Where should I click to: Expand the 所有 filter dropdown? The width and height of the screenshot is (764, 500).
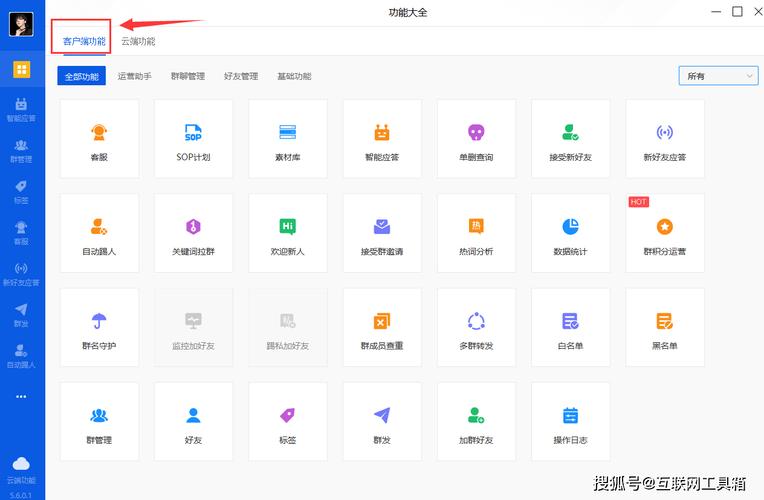[x=718, y=76]
